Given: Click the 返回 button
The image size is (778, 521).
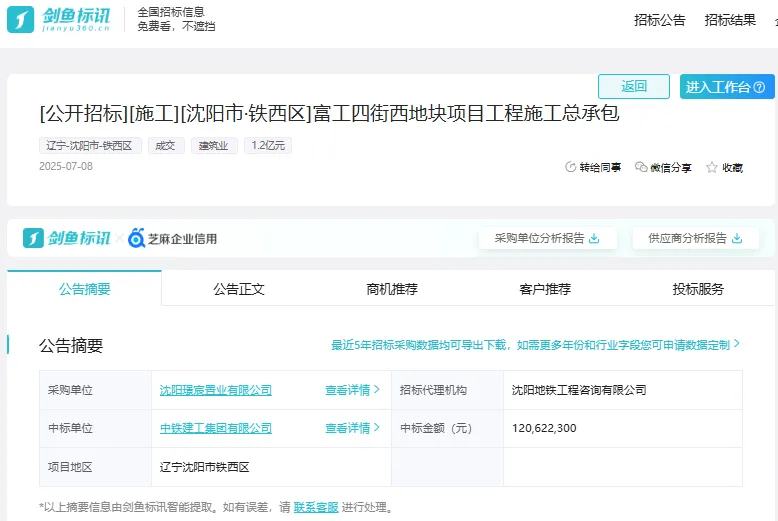Looking at the screenshot, I should coord(634,86).
